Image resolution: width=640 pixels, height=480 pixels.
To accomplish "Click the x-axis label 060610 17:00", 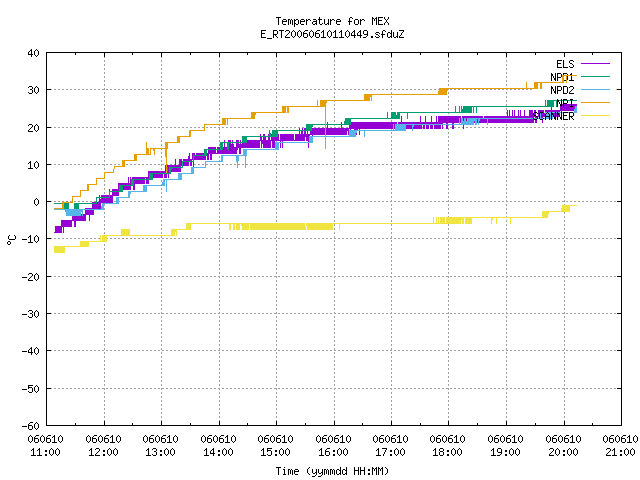I will tap(391, 446).
